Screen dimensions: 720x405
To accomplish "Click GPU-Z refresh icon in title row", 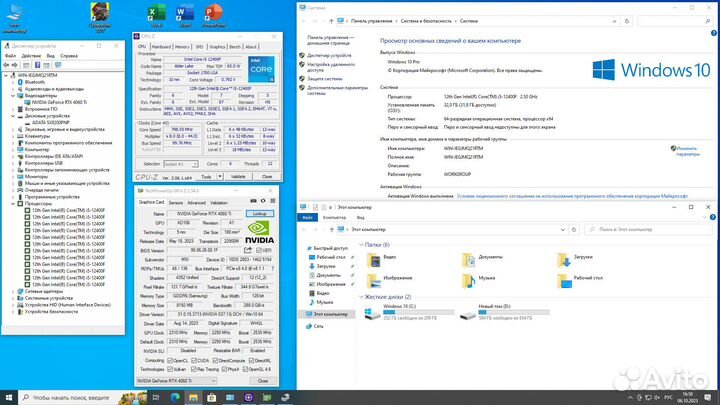I will pos(263,201).
